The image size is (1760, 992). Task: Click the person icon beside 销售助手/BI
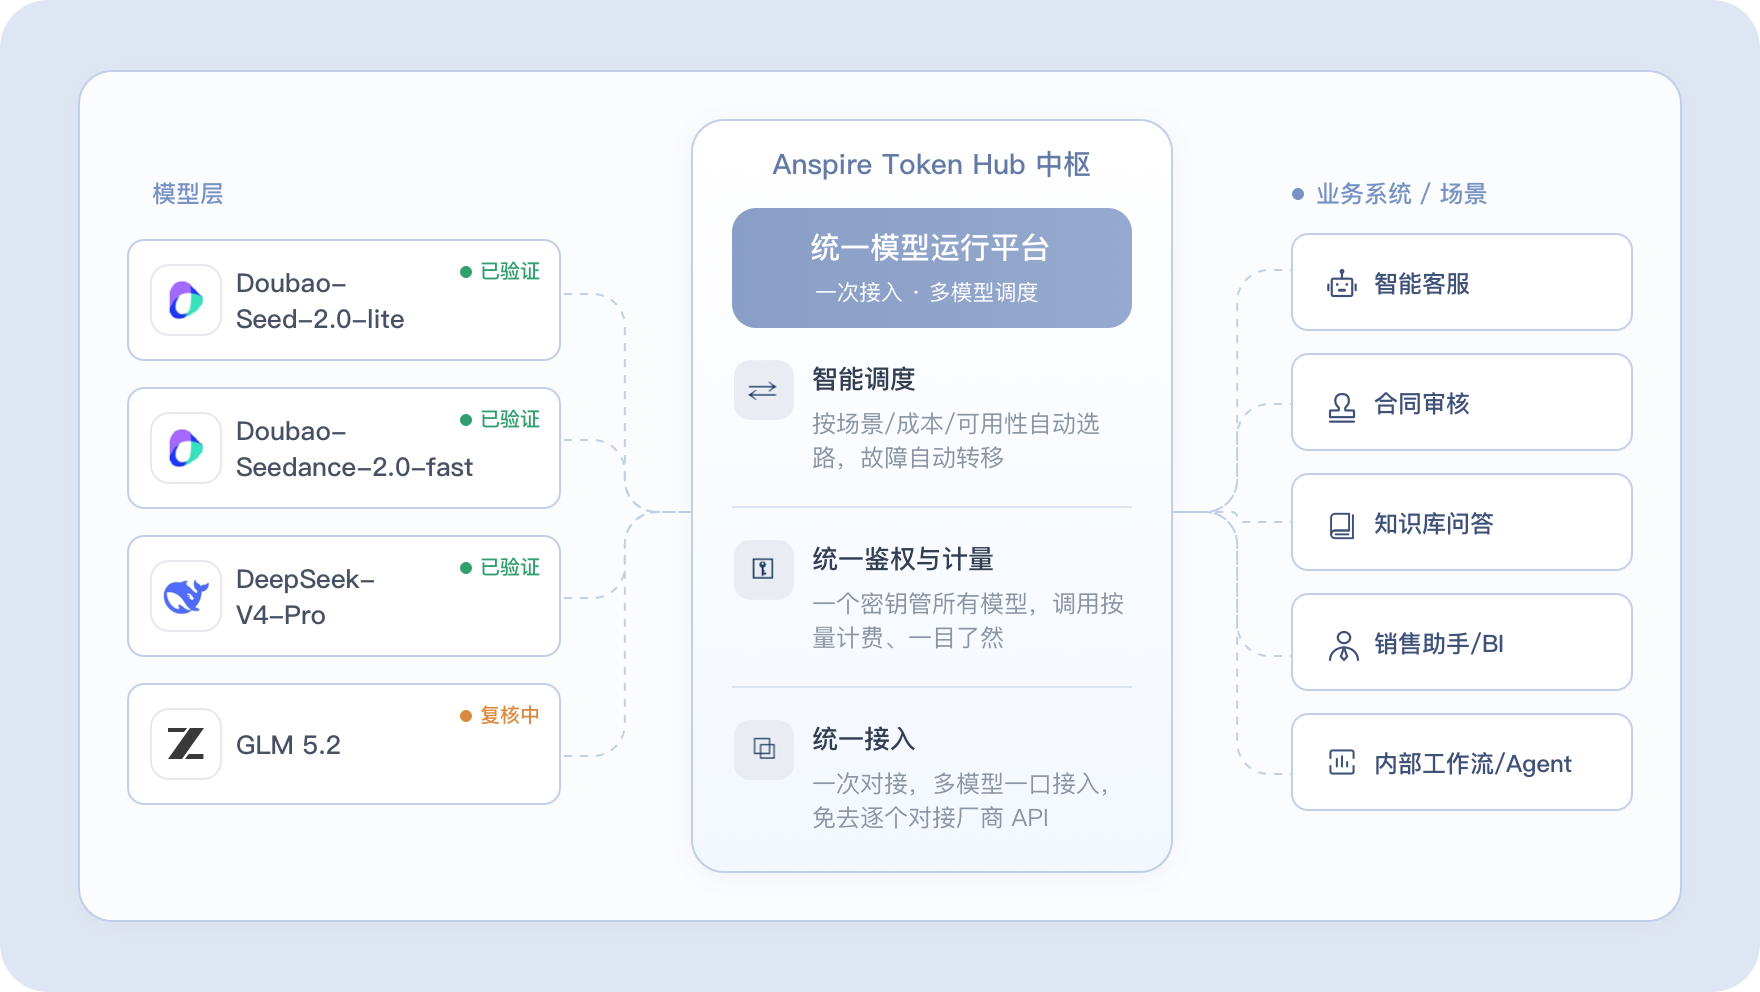[x=1343, y=646]
